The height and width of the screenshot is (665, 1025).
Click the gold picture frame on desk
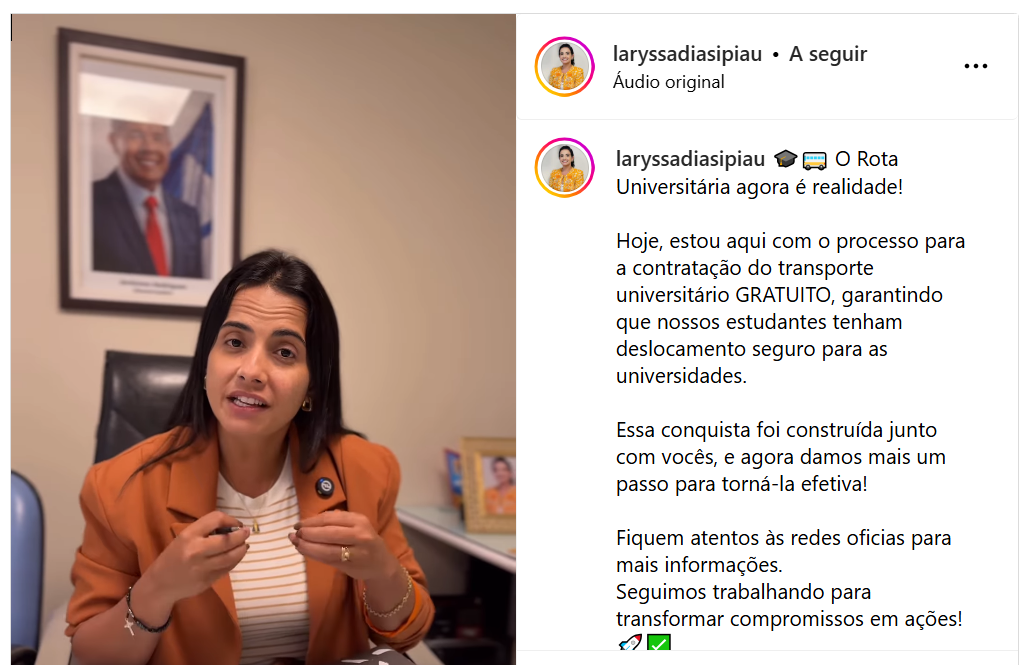click(489, 484)
